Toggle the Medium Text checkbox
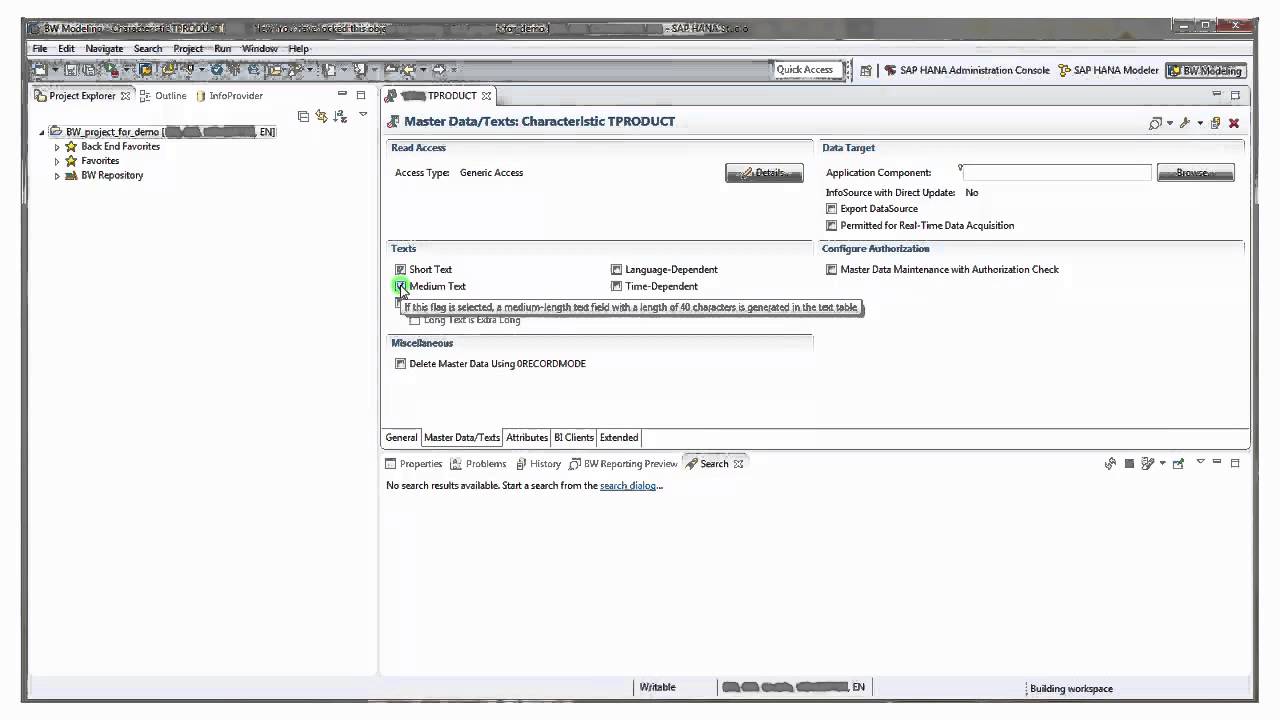This screenshot has height=720, width=1280. click(400, 286)
